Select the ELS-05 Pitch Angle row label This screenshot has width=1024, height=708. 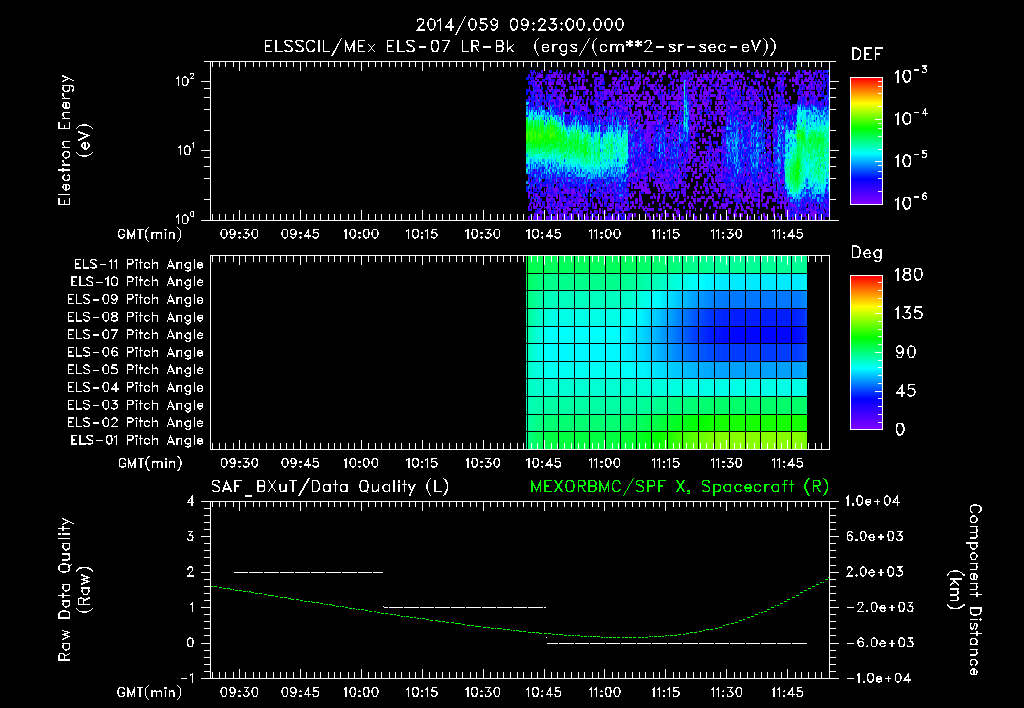[135, 370]
